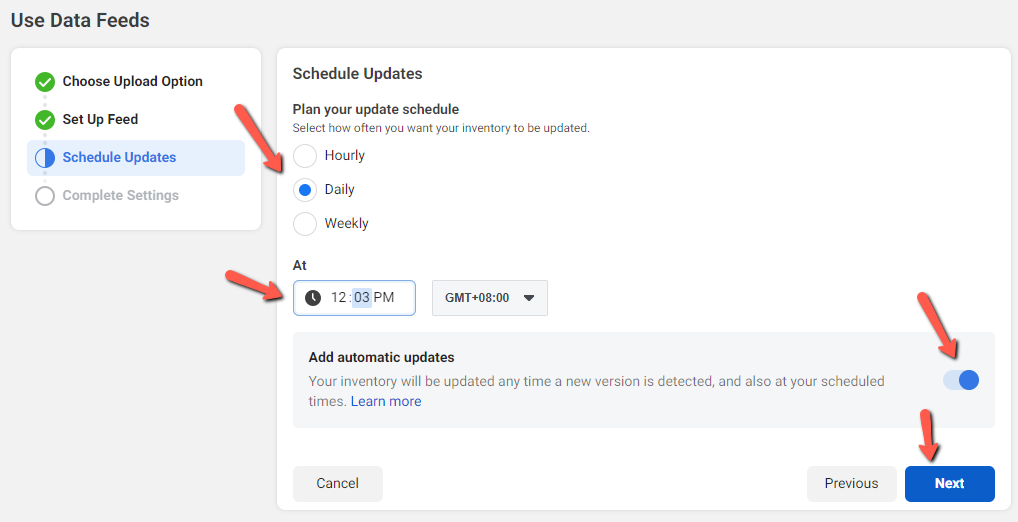Cancel the data feed setup
This screenshot has height=522, width=1018.
[338, 484]
